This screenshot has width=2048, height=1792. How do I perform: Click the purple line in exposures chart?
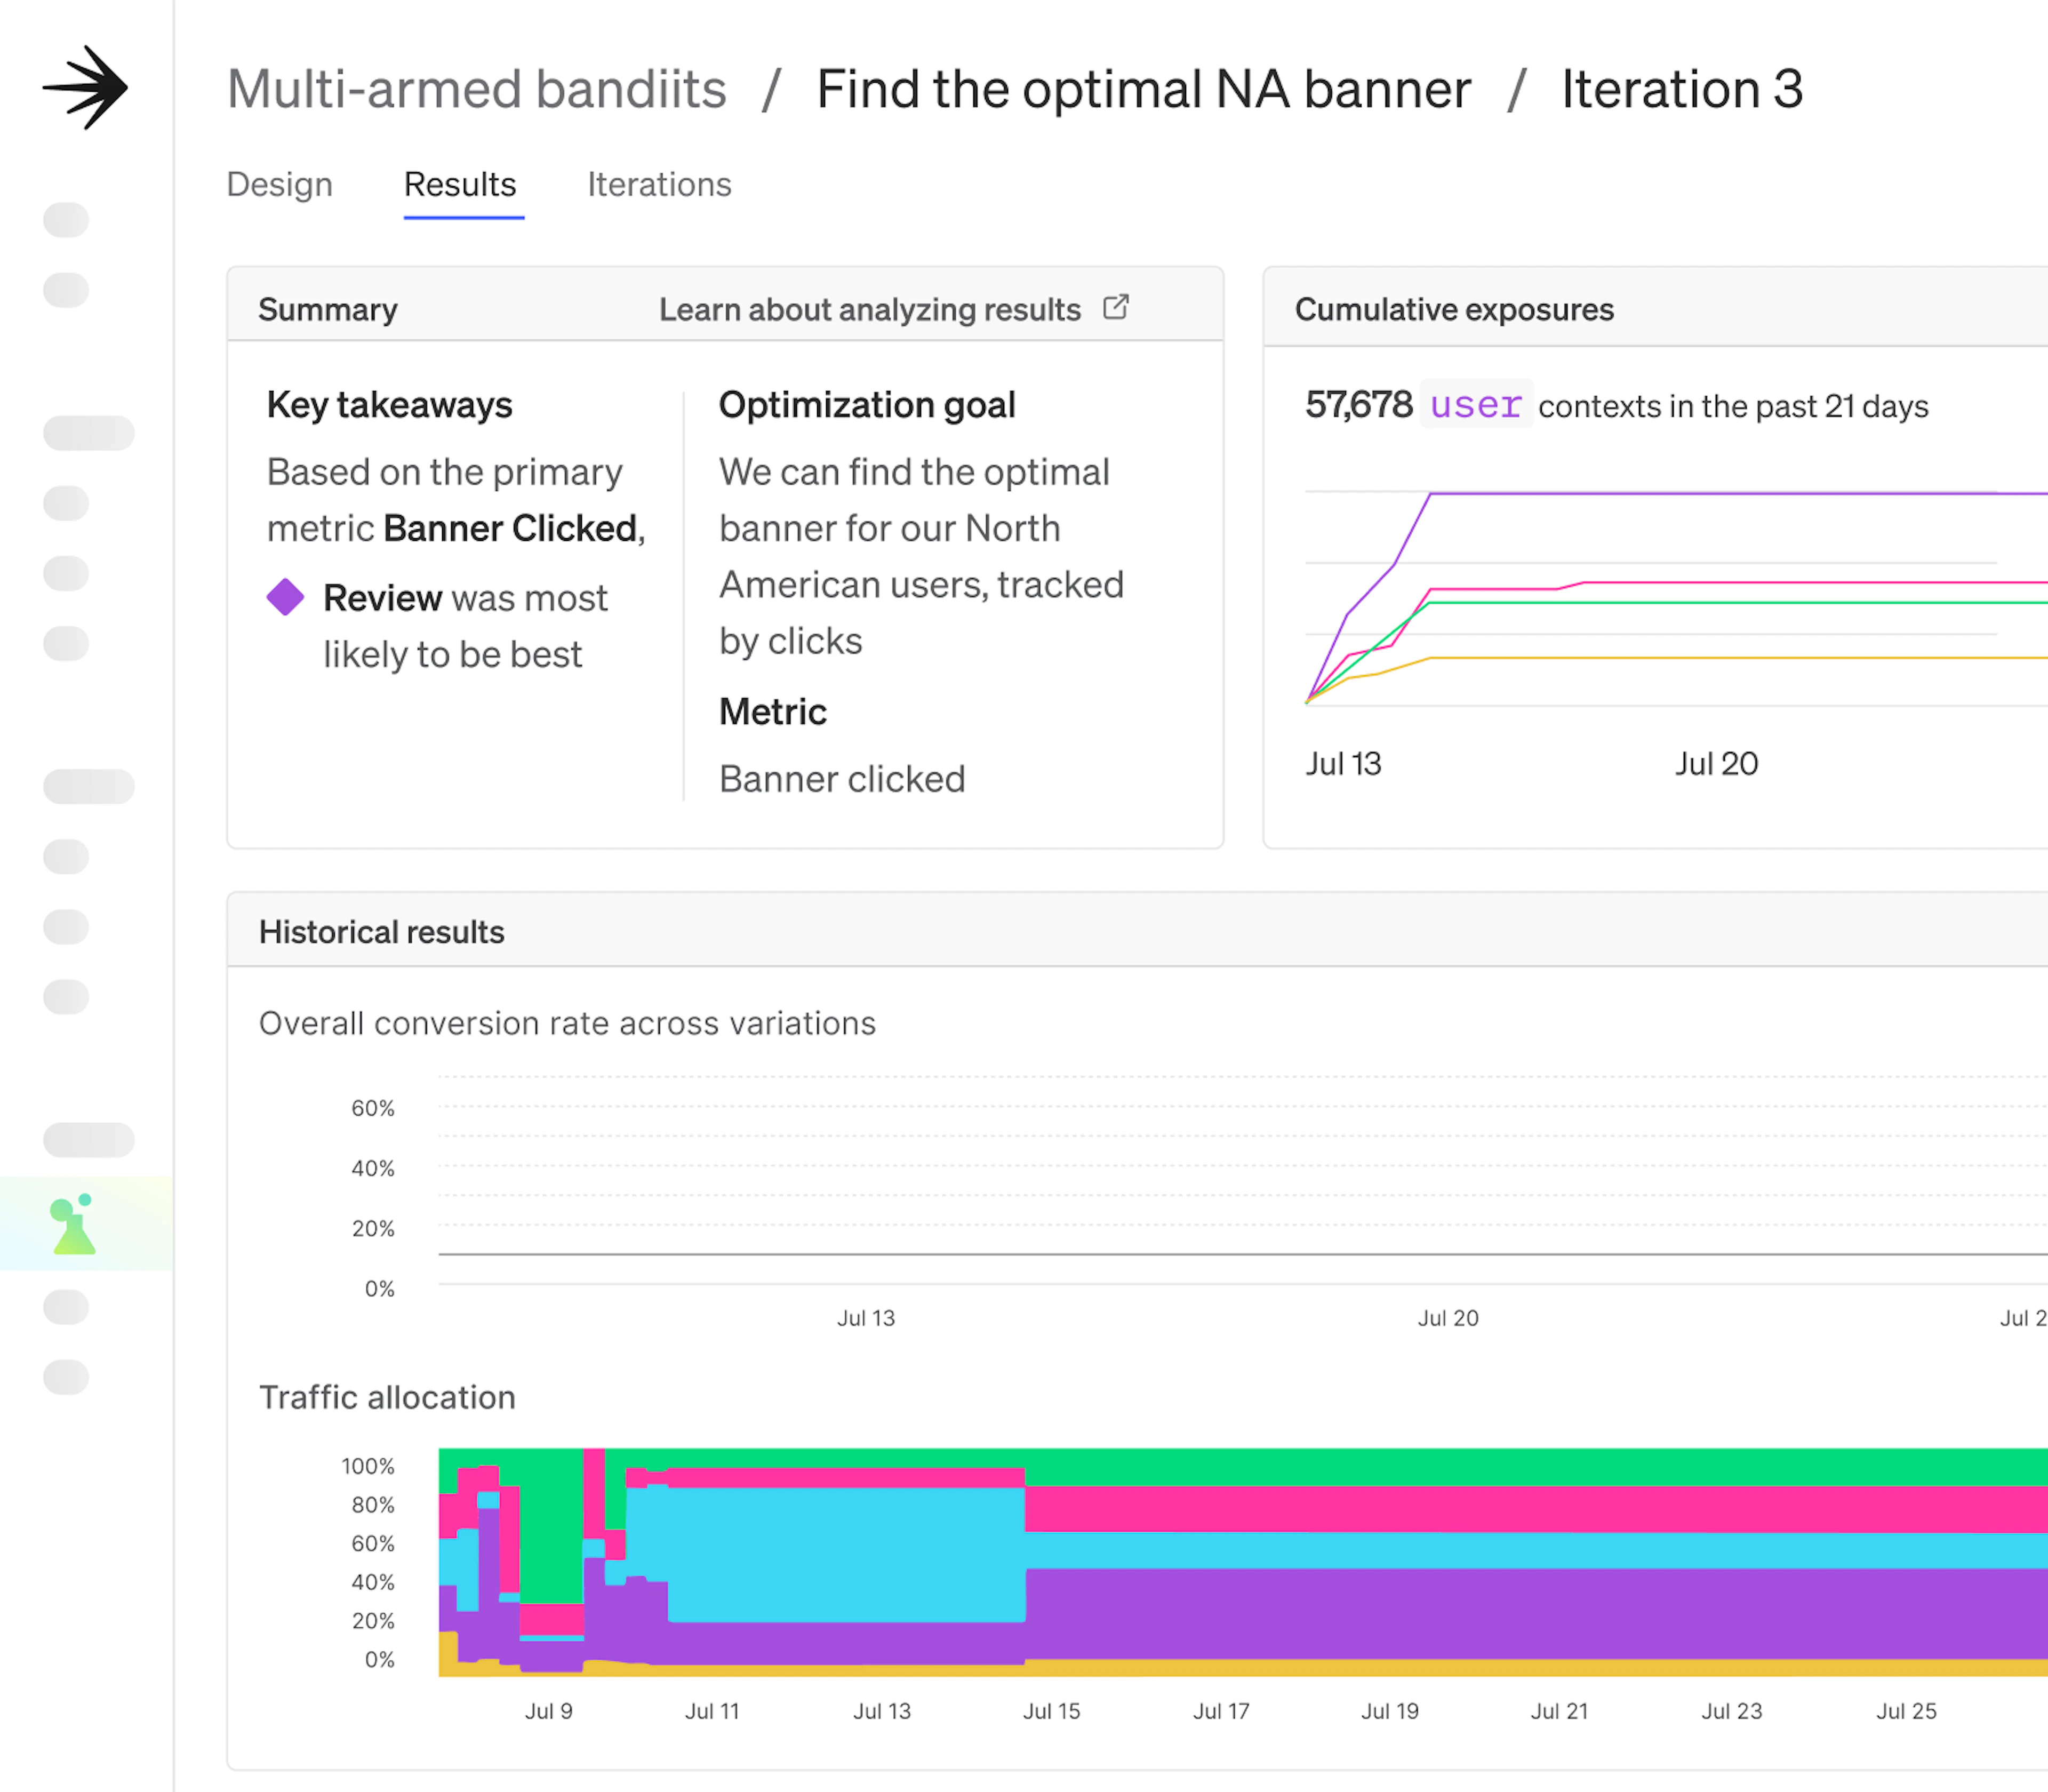(x=1700, y=493)
